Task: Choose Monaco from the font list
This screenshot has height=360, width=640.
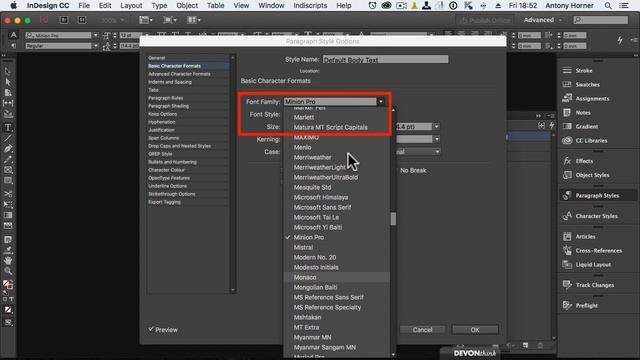Action: [x=337, y=277]
